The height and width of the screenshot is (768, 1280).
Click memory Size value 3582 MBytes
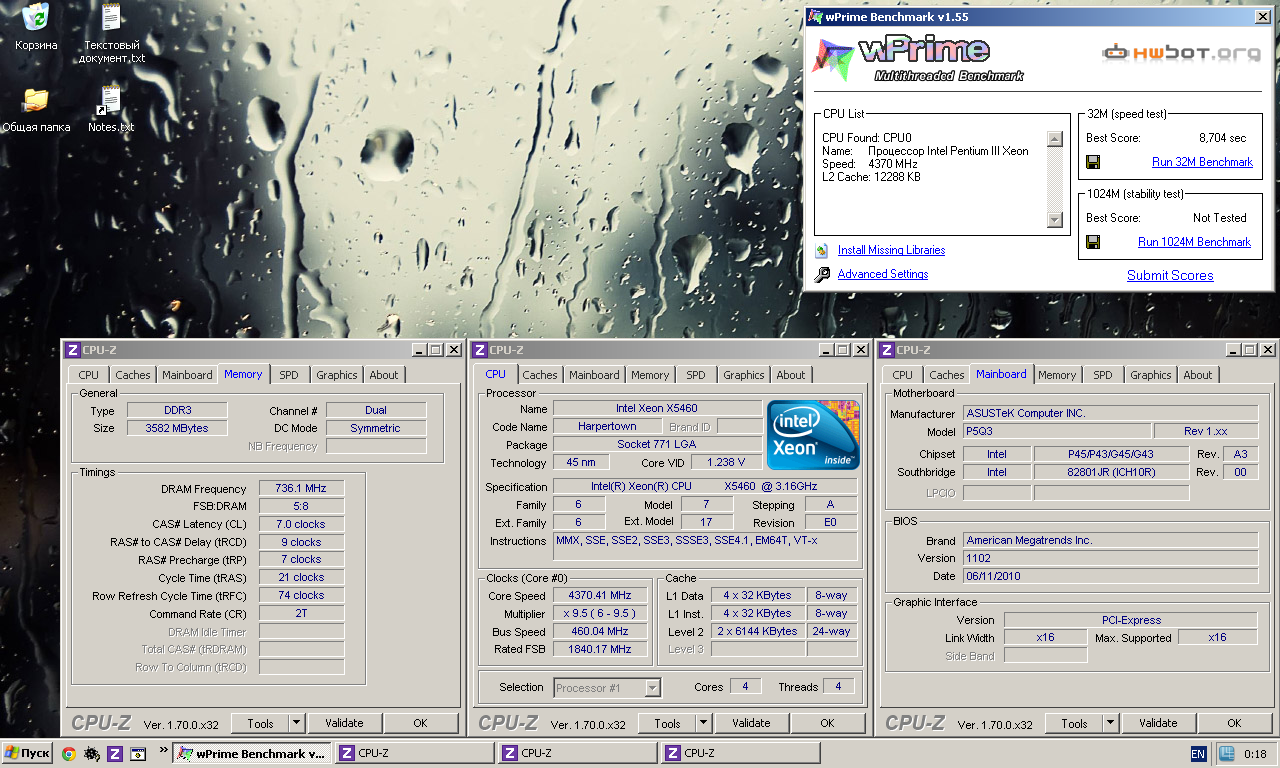[178, 428]
